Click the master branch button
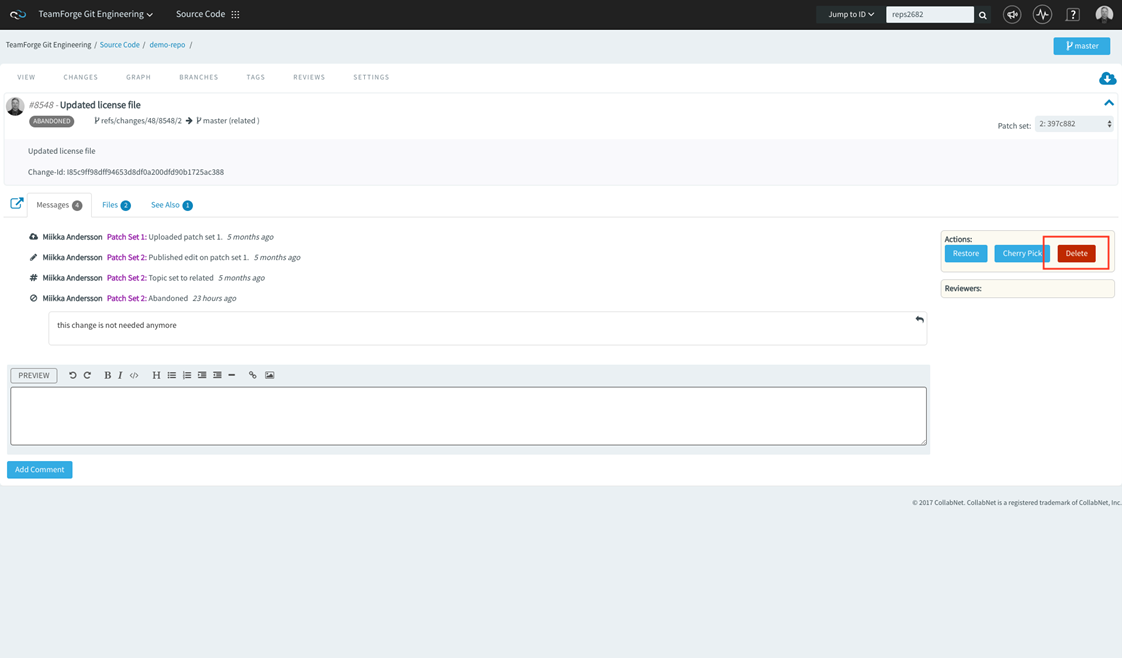This screenshot has height=658, width=1122. click(1081, 46)
